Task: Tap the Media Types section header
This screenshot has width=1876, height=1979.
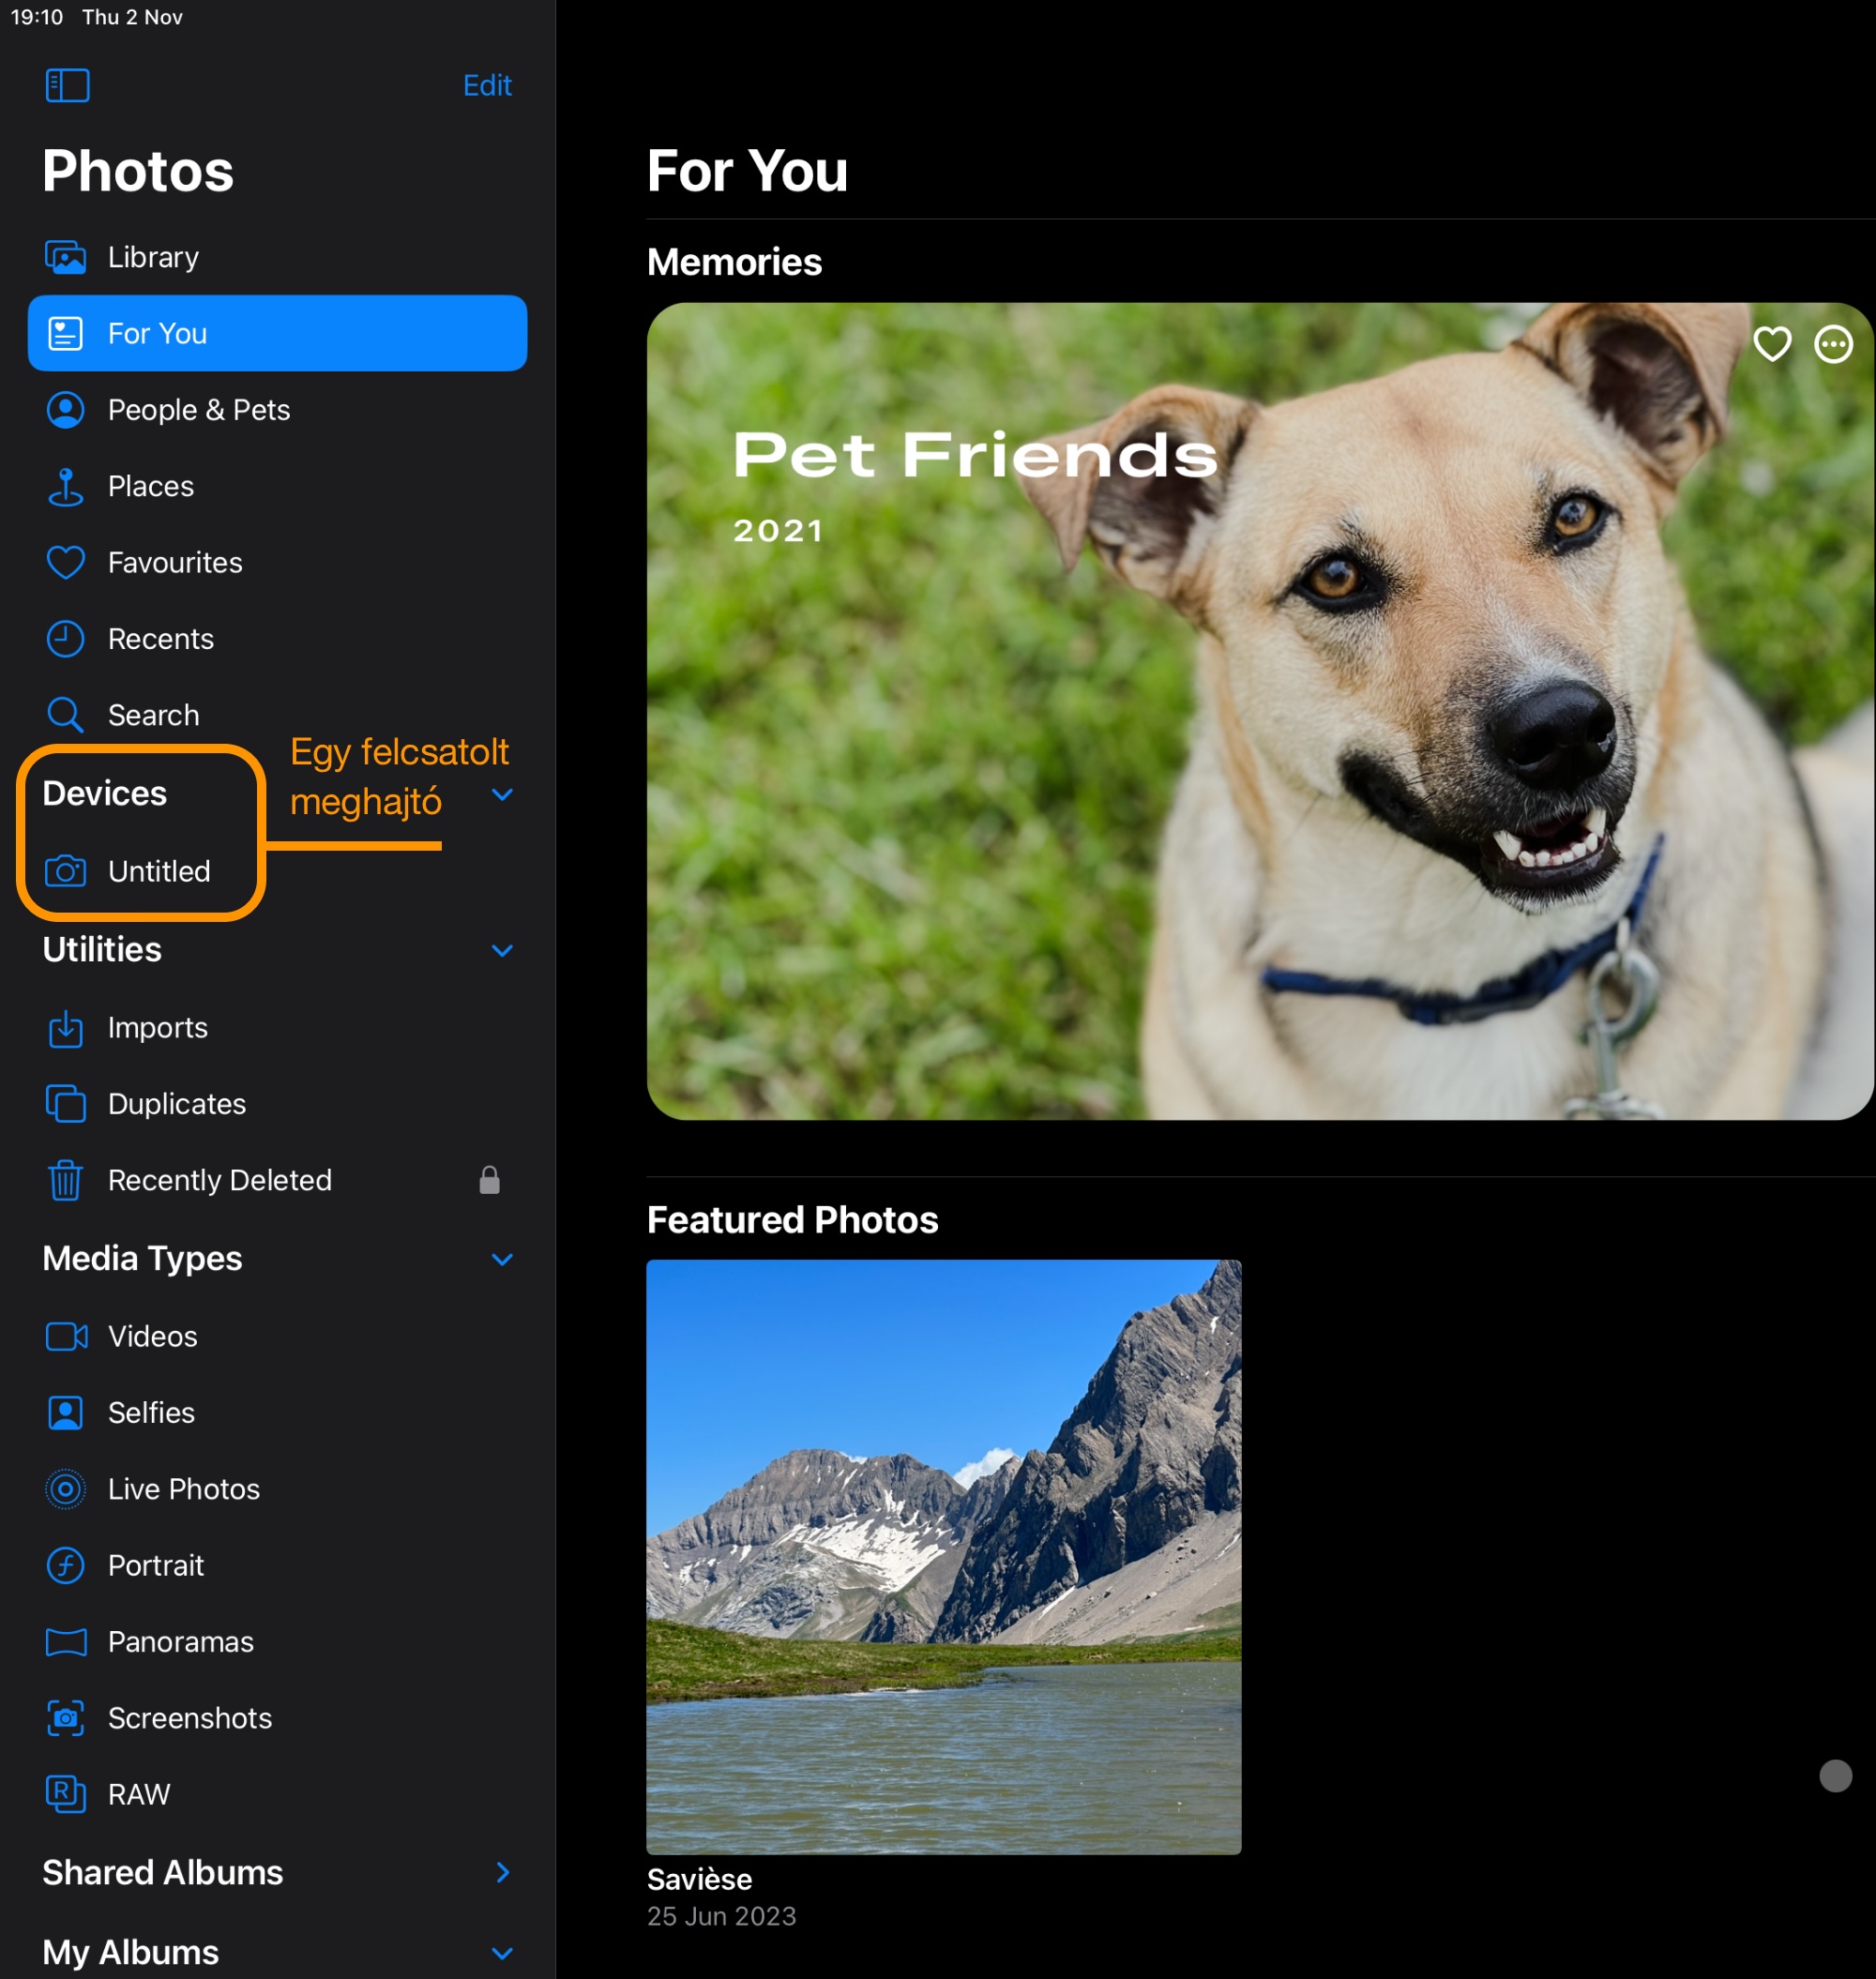Action: pos(142,1258)
